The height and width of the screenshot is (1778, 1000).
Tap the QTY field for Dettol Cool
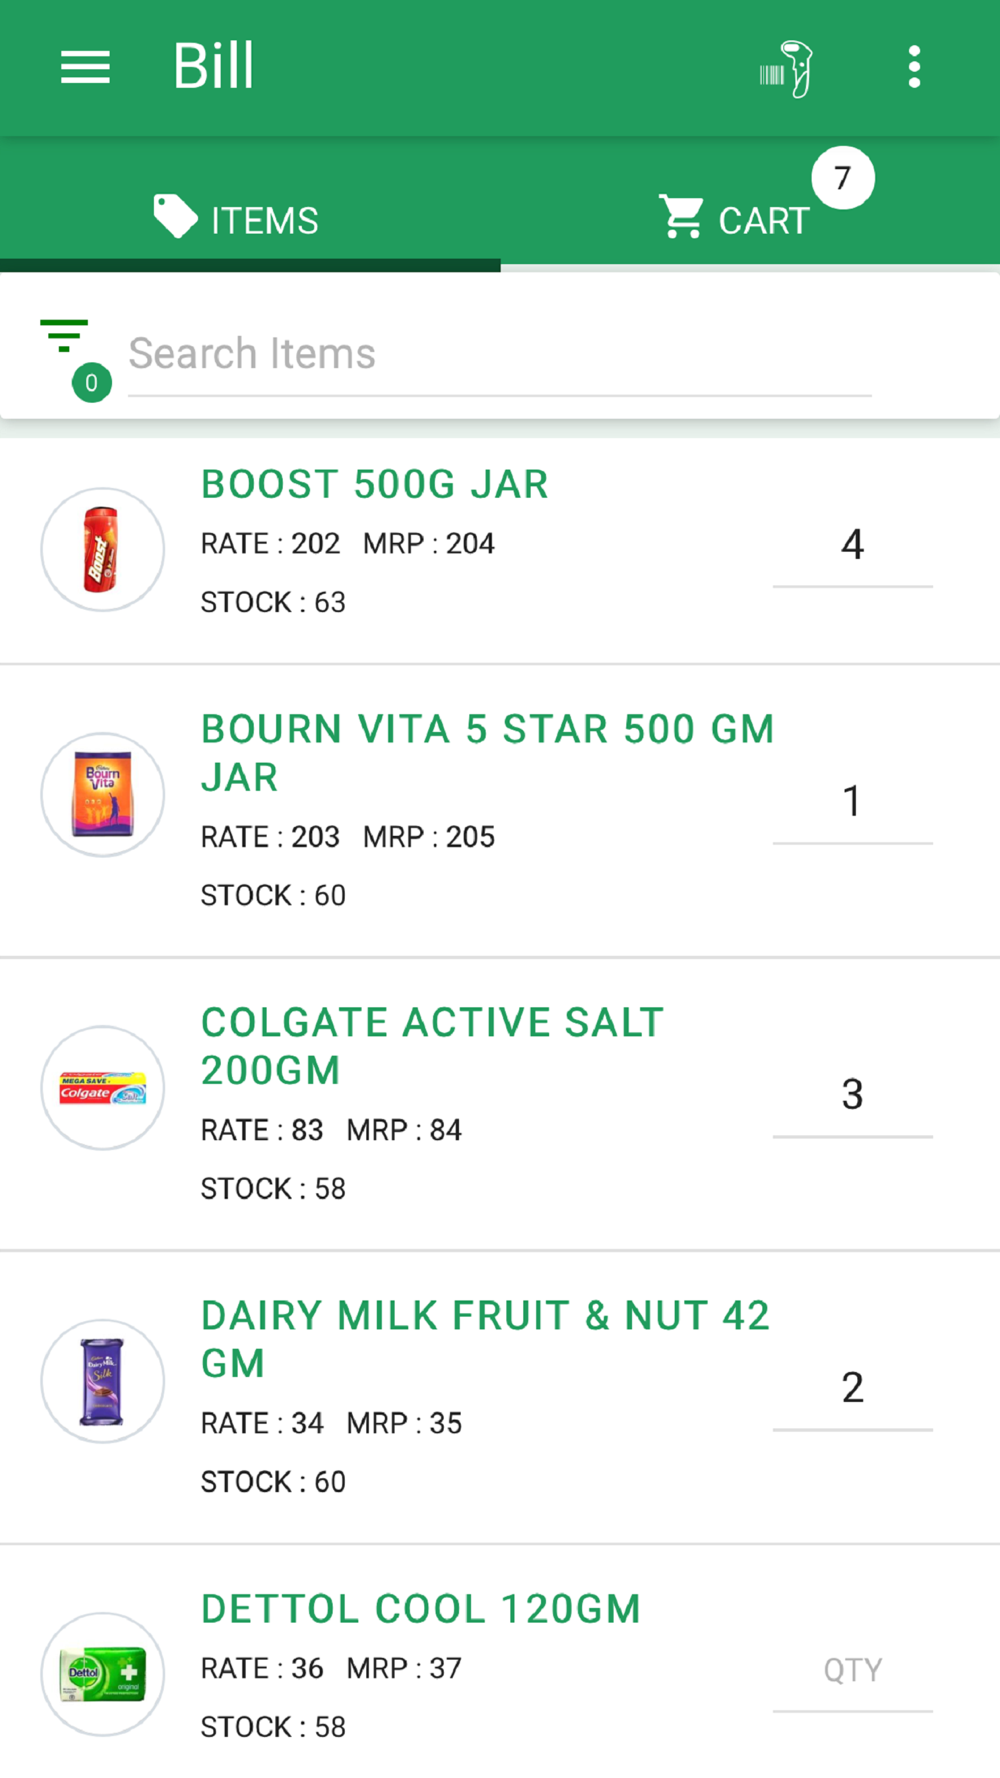click(x=852, y=1671)
